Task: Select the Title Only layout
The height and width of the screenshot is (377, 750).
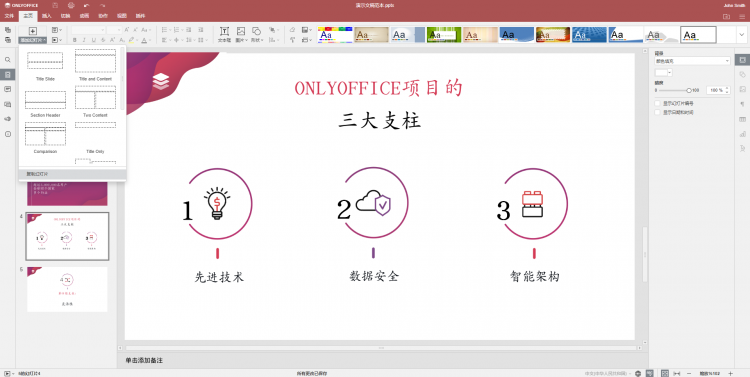Action: pyautogui.click(x=95, y=138)
